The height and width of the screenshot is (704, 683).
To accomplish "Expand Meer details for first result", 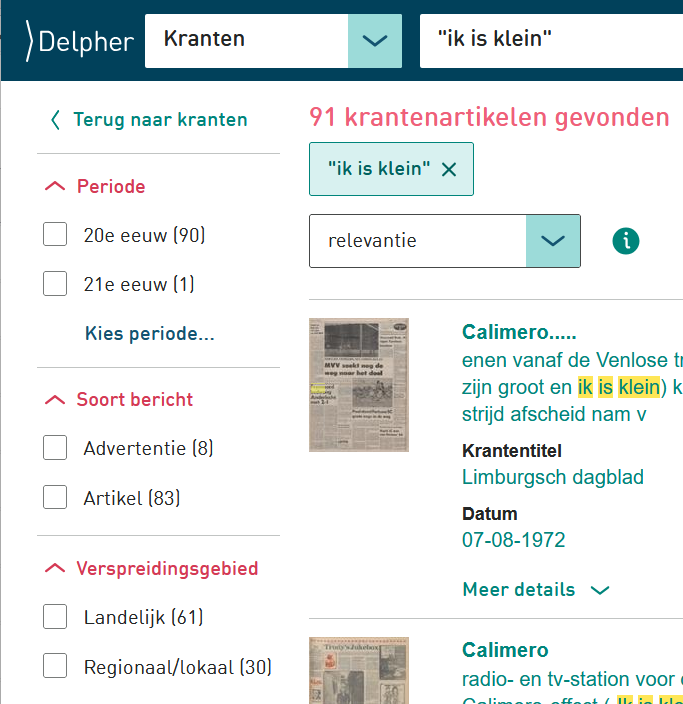I will pyautogui.click(x=536, y=590).
